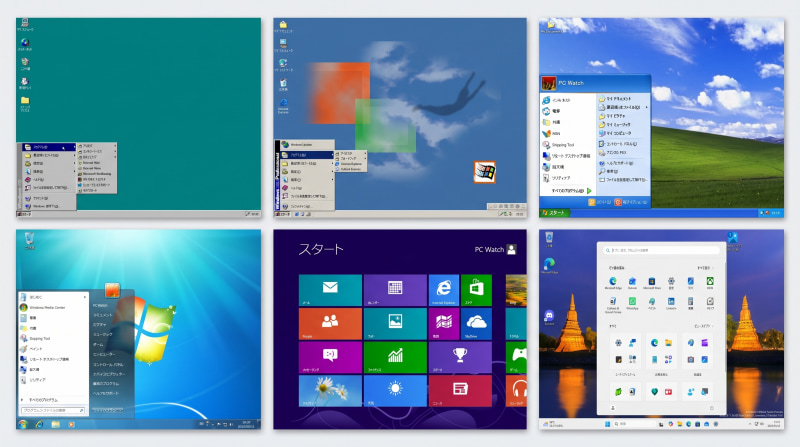Expand All Programs in Windows 7 Start menu
The width and height of the screenshot is (800, 447).
[42, 400]
